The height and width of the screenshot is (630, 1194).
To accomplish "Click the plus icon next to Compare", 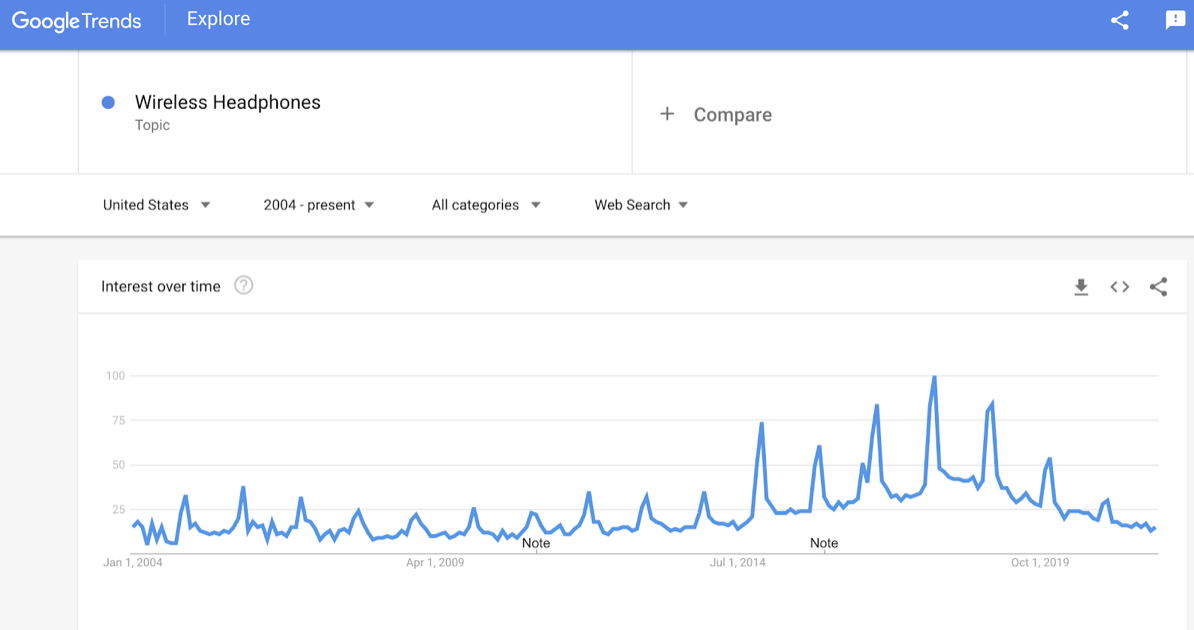I will tap(667, 114).
